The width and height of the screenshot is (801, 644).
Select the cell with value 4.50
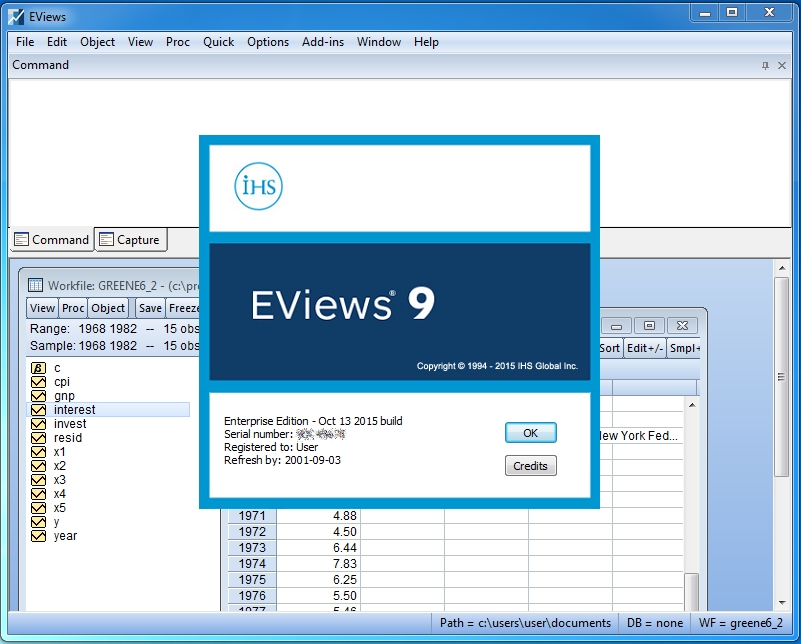point(318,532)
